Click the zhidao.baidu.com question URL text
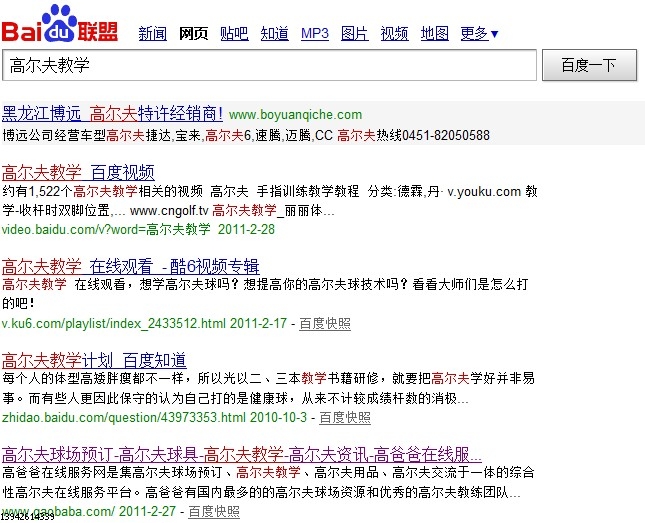The image size is (645, 523). coord(124,418)
